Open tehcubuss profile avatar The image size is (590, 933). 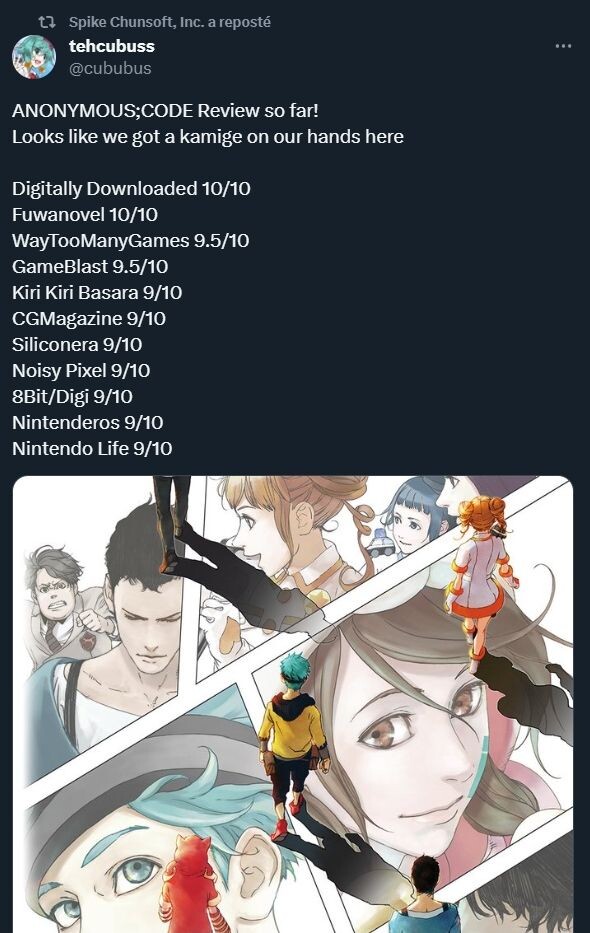point(34,57)
